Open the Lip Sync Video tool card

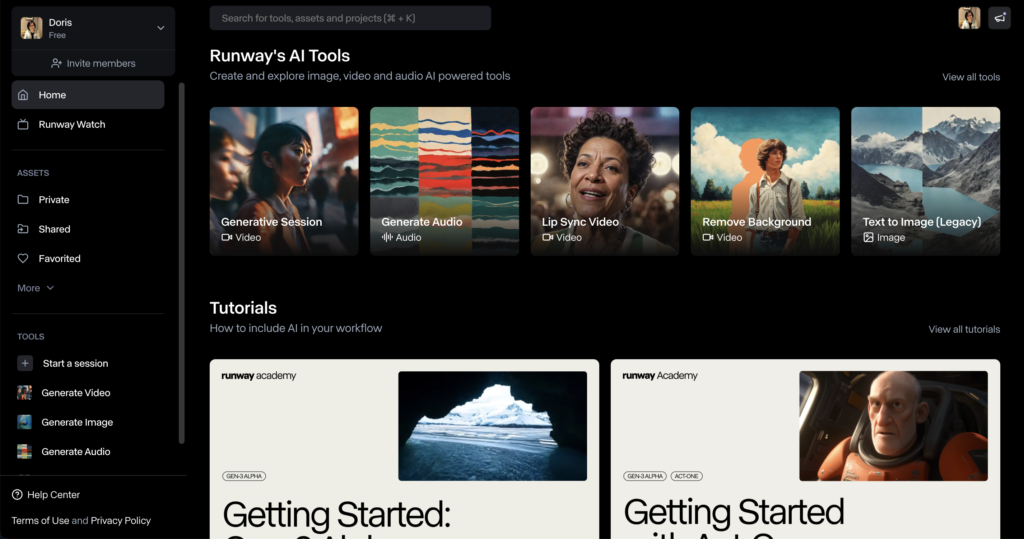coord(604,181)
